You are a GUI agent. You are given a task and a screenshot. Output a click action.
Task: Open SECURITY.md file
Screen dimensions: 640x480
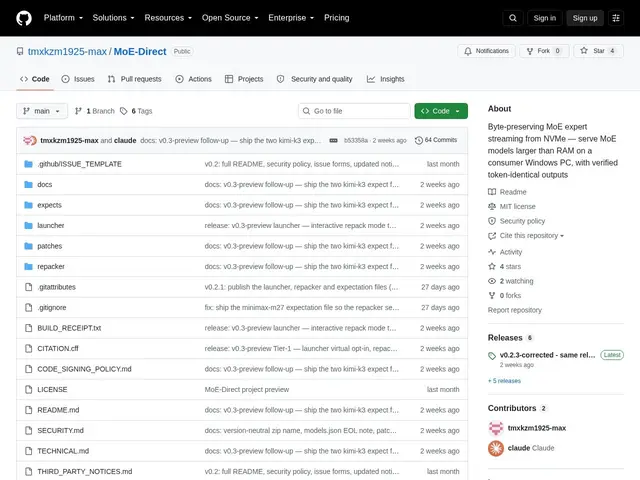click(60, 431)
